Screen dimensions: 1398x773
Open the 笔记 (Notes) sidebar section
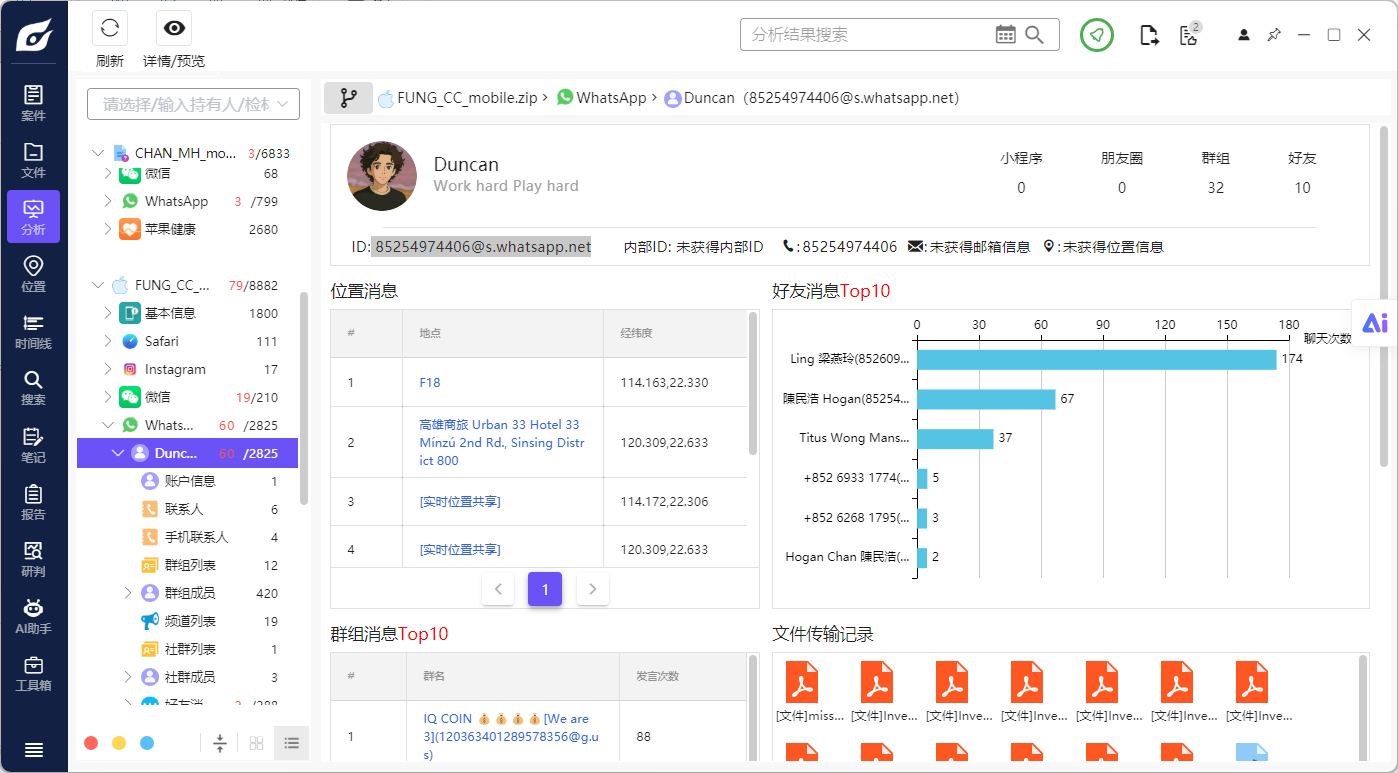33,445
